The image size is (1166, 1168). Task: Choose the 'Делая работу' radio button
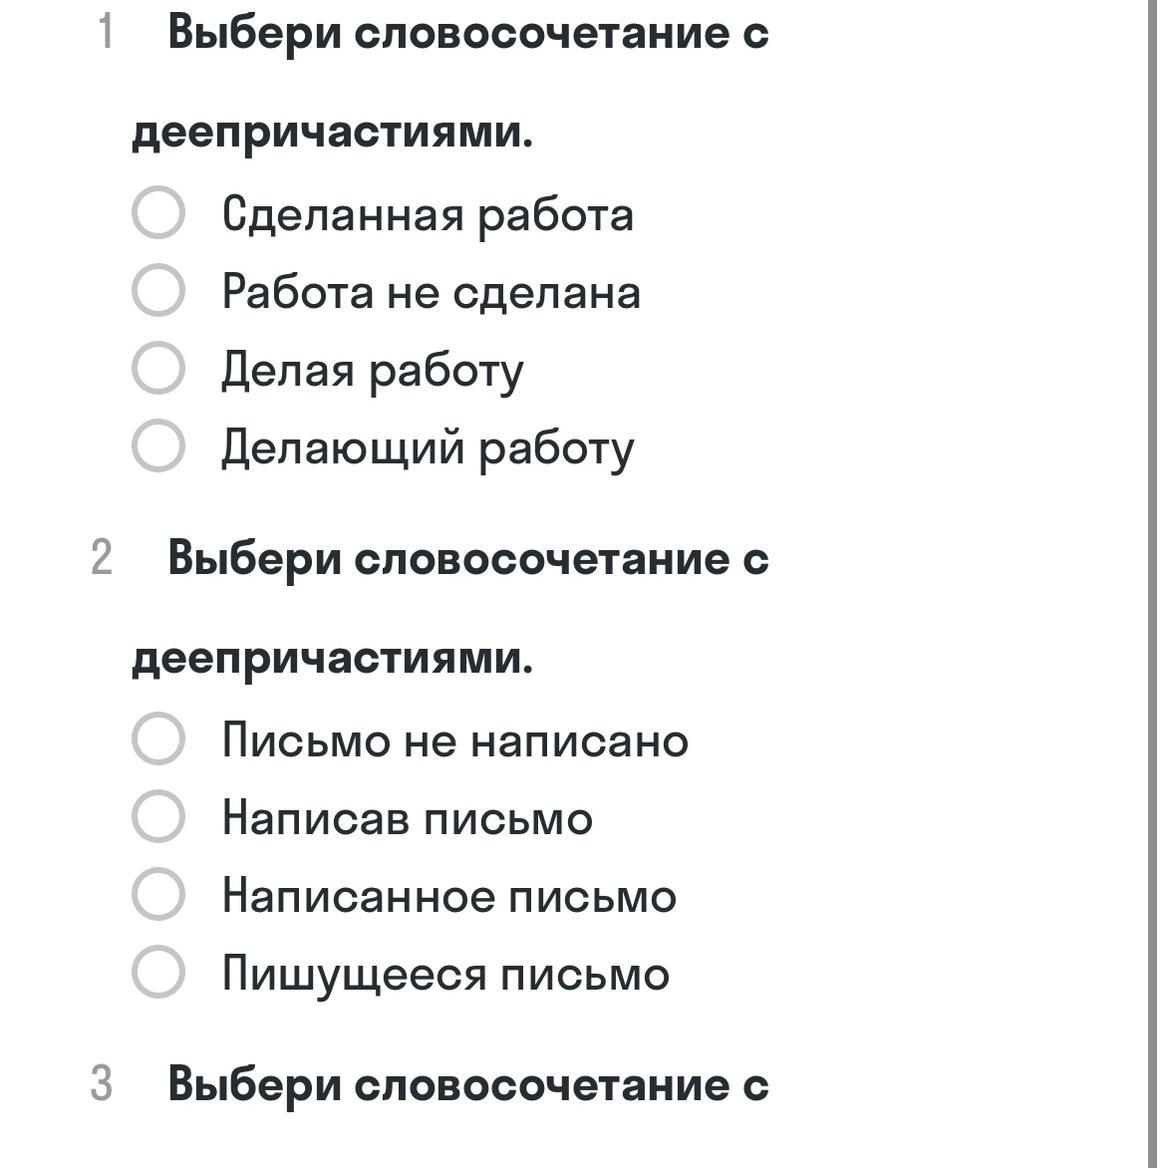point(158,368)
